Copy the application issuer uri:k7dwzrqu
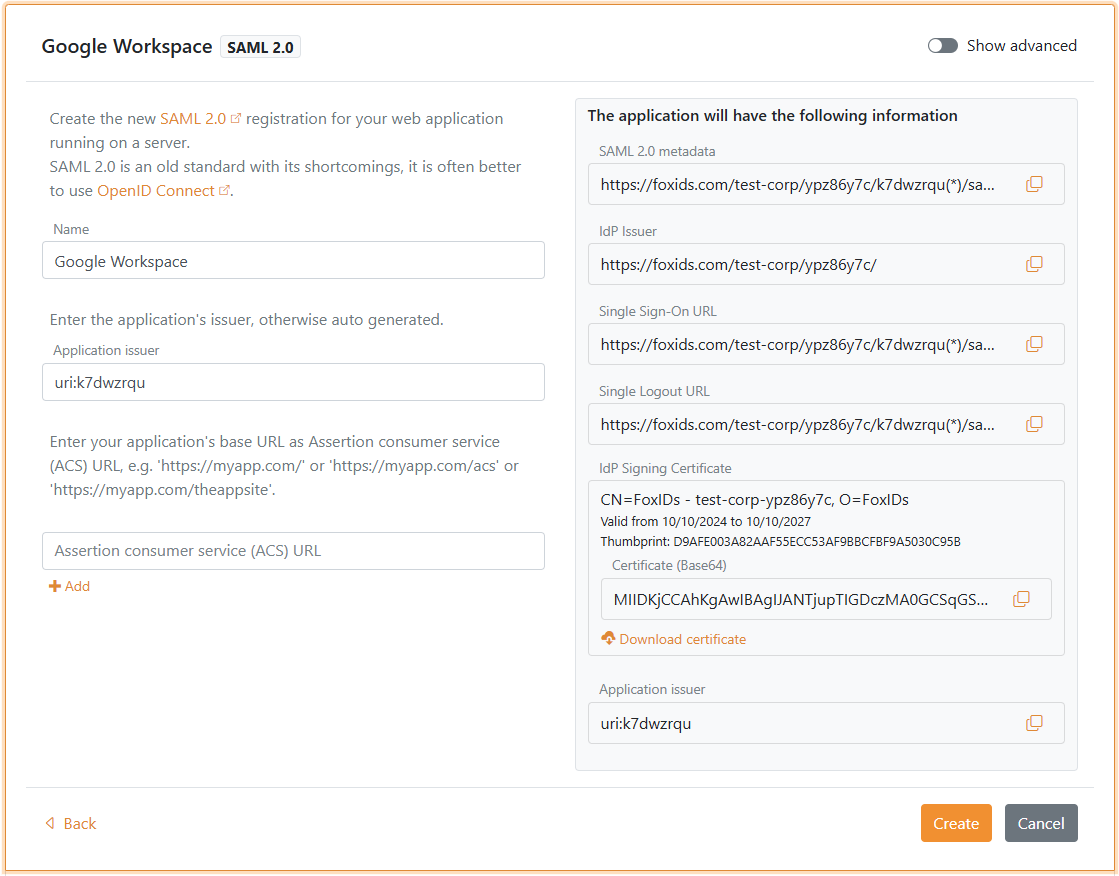Viewport: 1119px width, 876px height. click(x=1034, y=723)
